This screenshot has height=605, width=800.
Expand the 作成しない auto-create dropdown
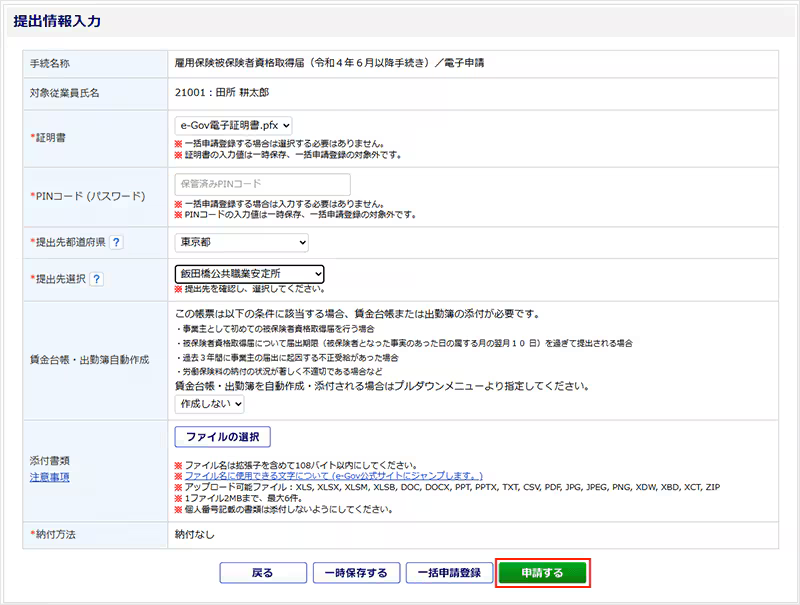209,404
